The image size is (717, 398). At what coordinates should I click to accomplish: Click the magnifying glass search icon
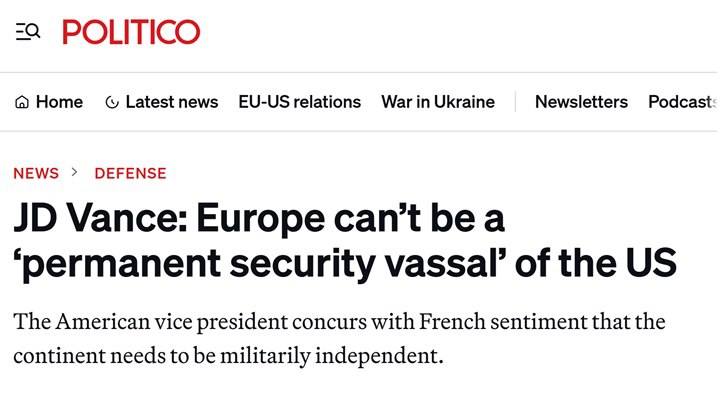pos(33,31)
